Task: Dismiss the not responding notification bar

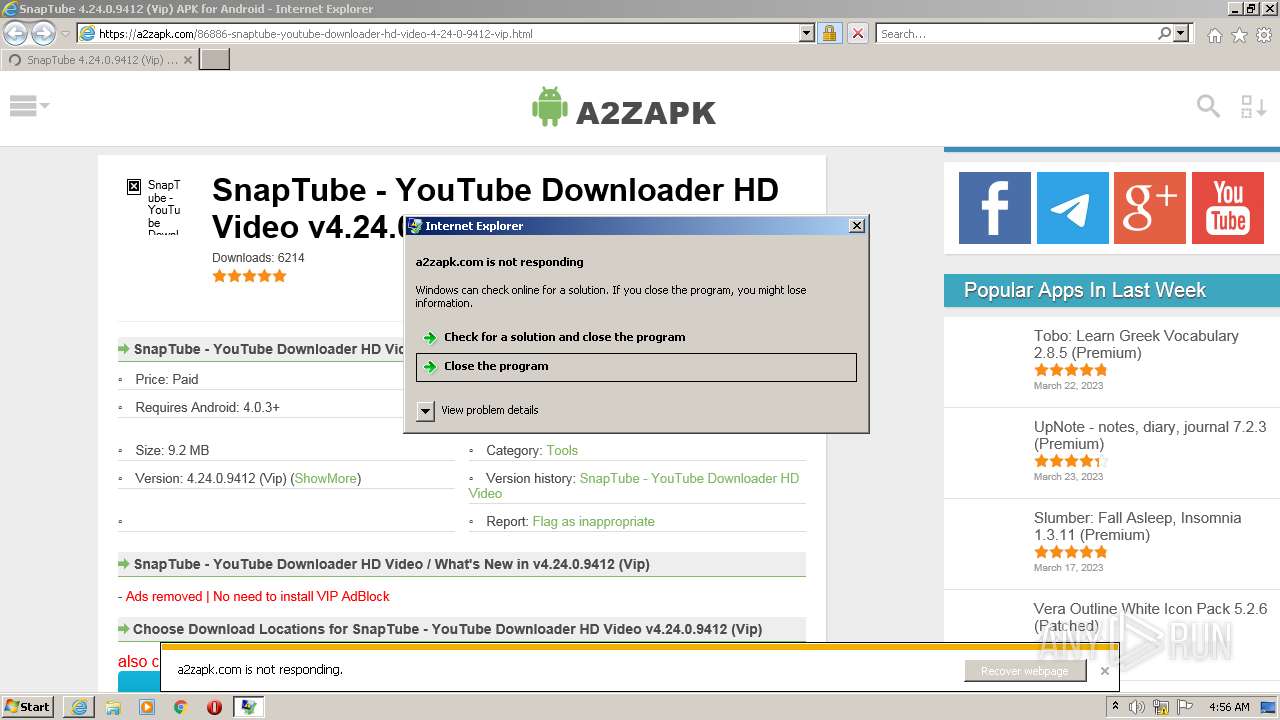Action: click(1104, 671)
